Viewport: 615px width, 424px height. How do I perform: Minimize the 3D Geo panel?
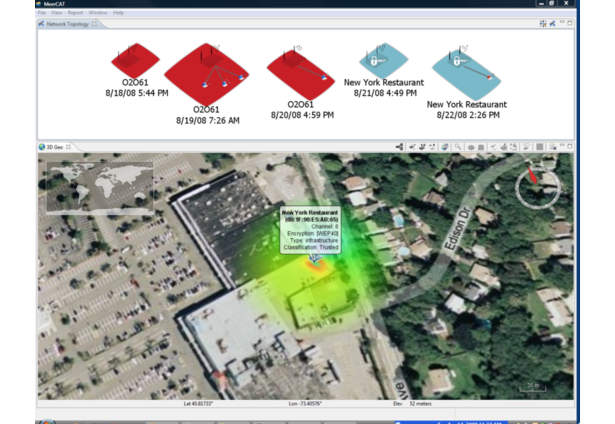tap(562, 146)
